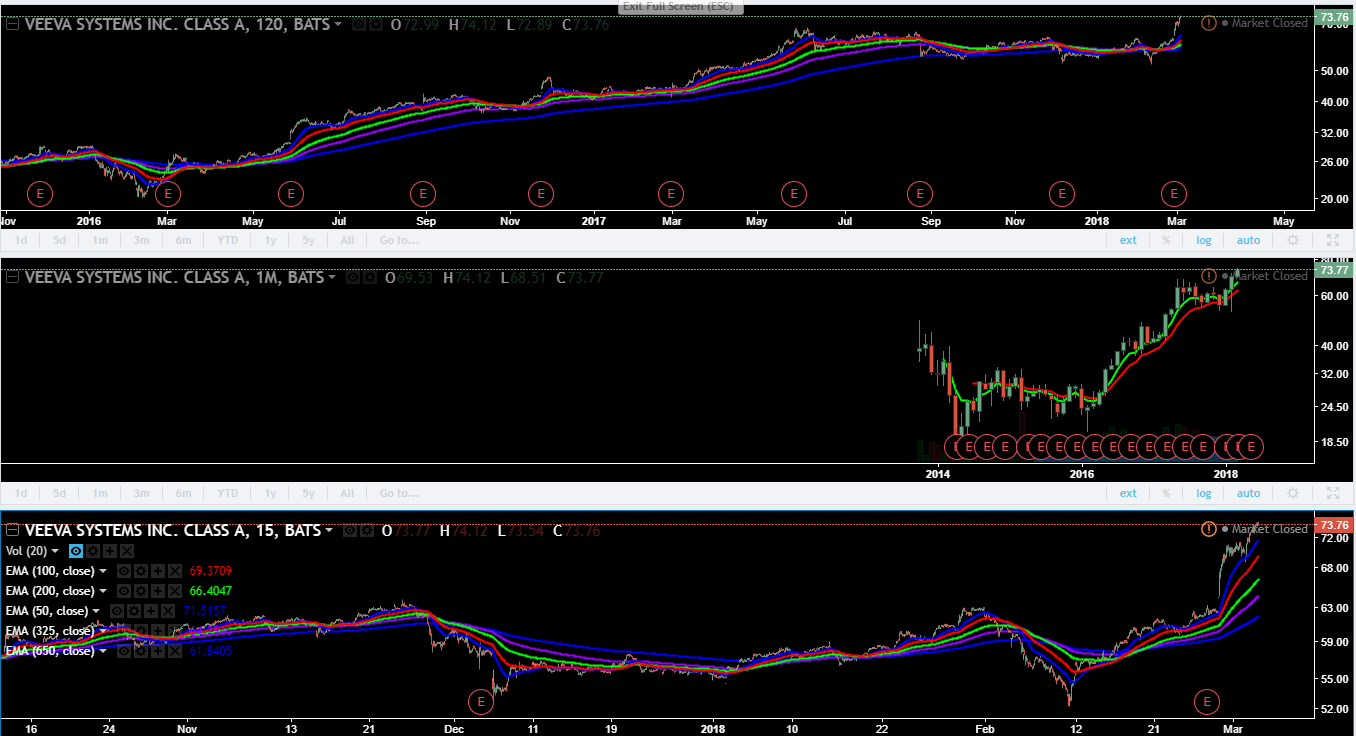The height and width of the screenshot is (736, 1356).
Task: Click plus icon next to Vol (20)
Action: click(x=110, y=551)
